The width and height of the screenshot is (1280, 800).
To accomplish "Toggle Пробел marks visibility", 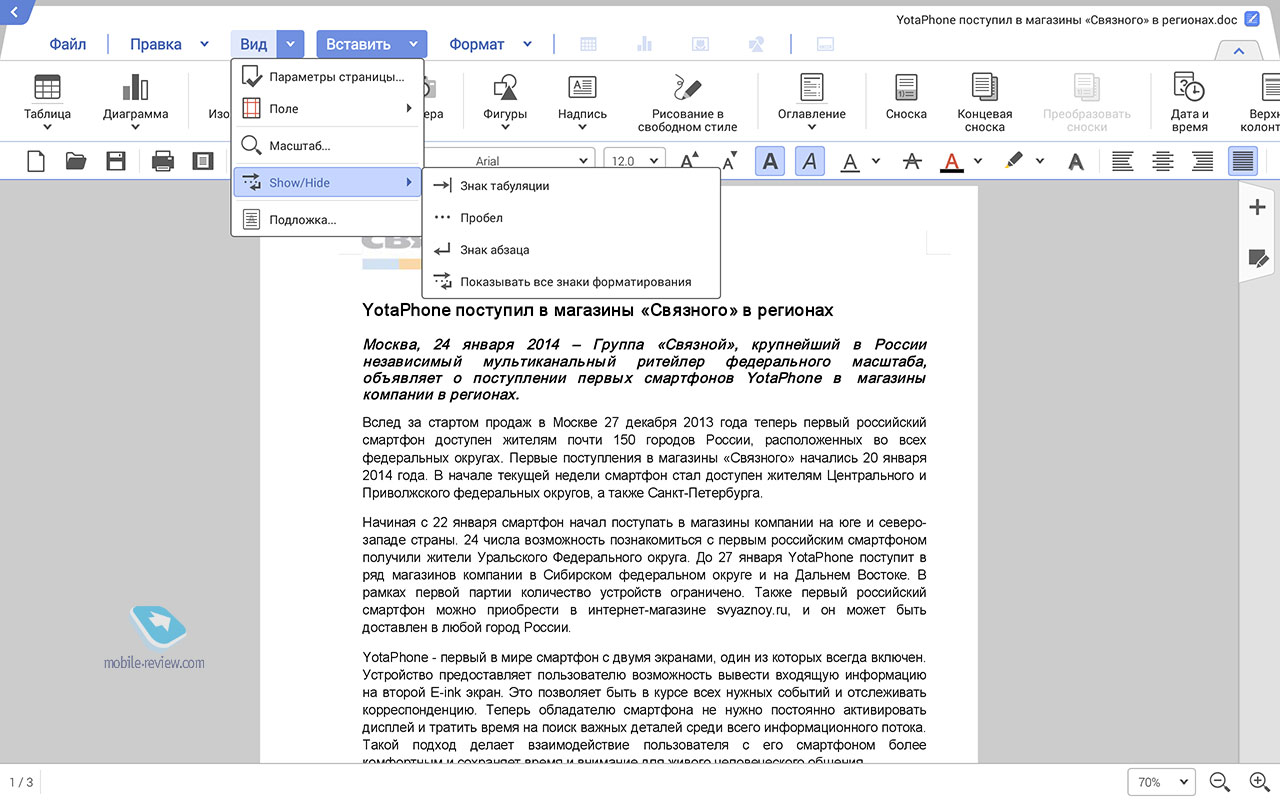I will (x=571, y=218).
